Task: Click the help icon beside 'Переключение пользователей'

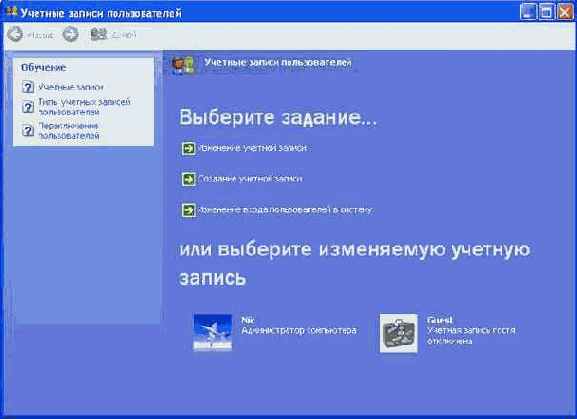Action: tap(28, 130)
